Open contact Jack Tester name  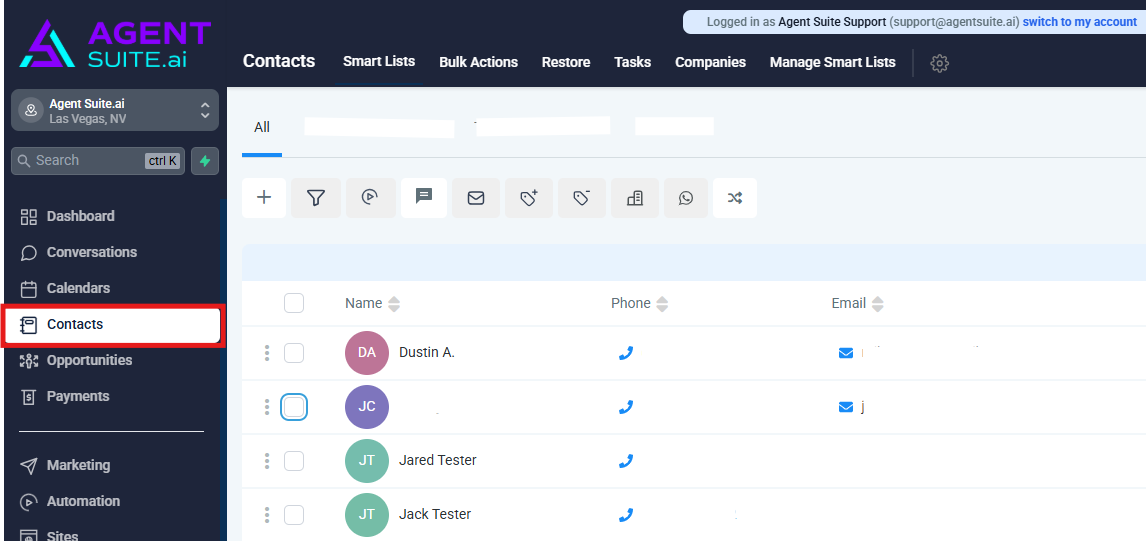coord(435,515)
